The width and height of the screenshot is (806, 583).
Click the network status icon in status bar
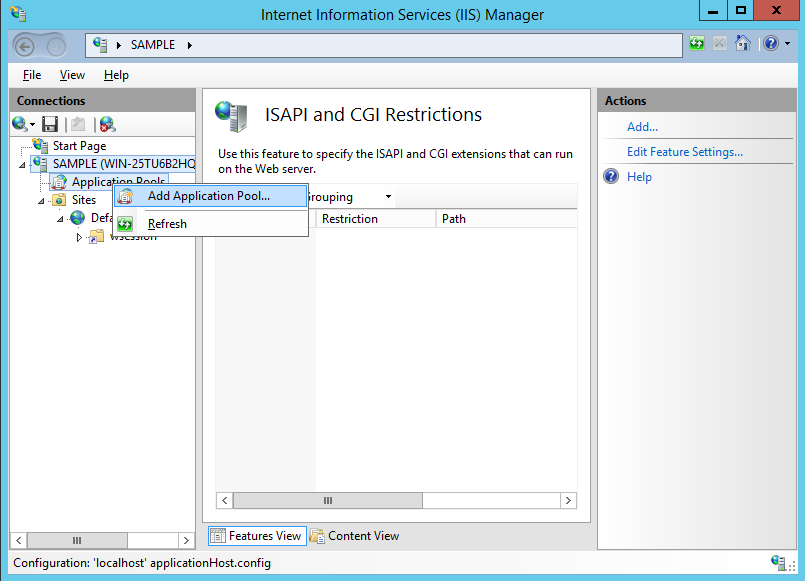(x=778, y=562)
